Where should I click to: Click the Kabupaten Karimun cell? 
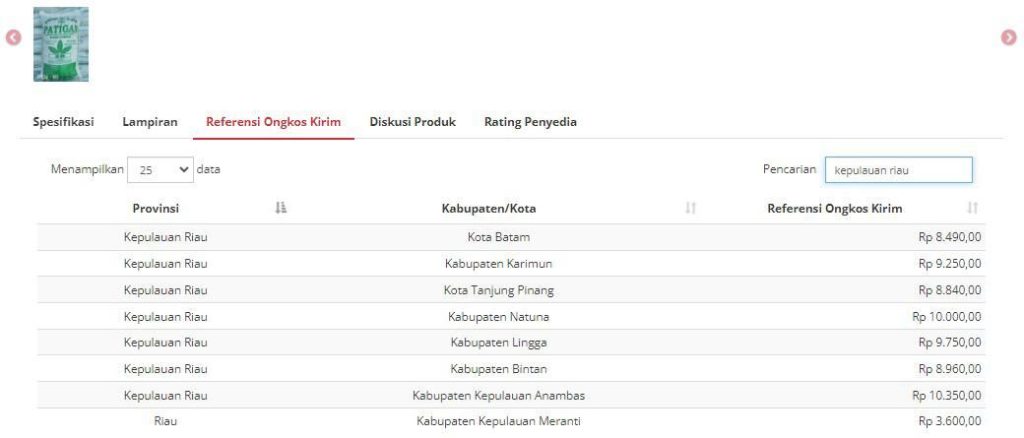498,264
